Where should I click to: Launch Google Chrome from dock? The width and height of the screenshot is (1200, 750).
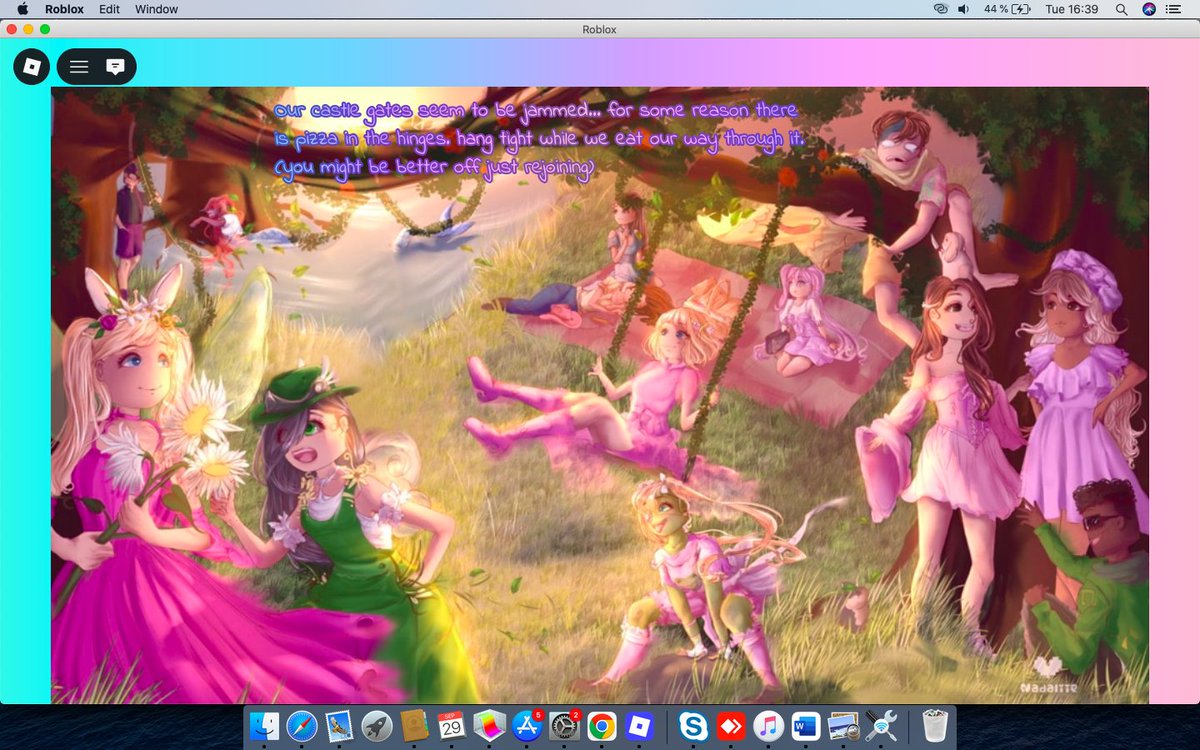pos(601,727)
